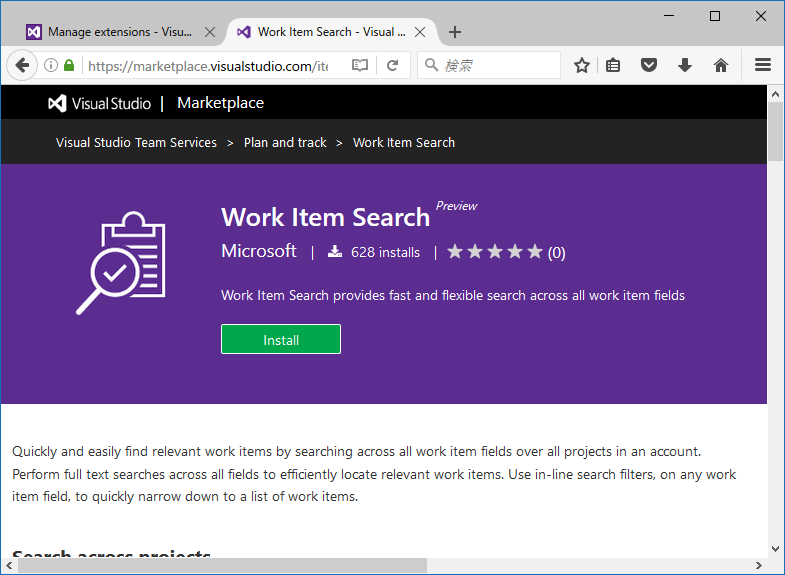
Task: Click the Visual Studio logo in header
Action: click(x=100, y=103)
